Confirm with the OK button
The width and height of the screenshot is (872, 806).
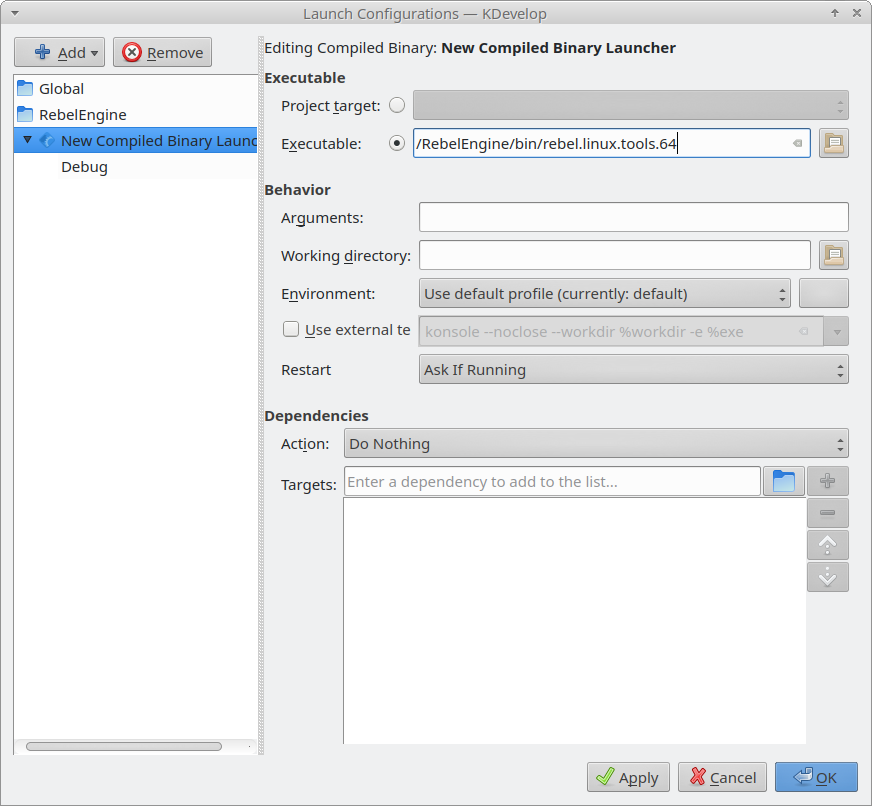(x=816, y=777)
